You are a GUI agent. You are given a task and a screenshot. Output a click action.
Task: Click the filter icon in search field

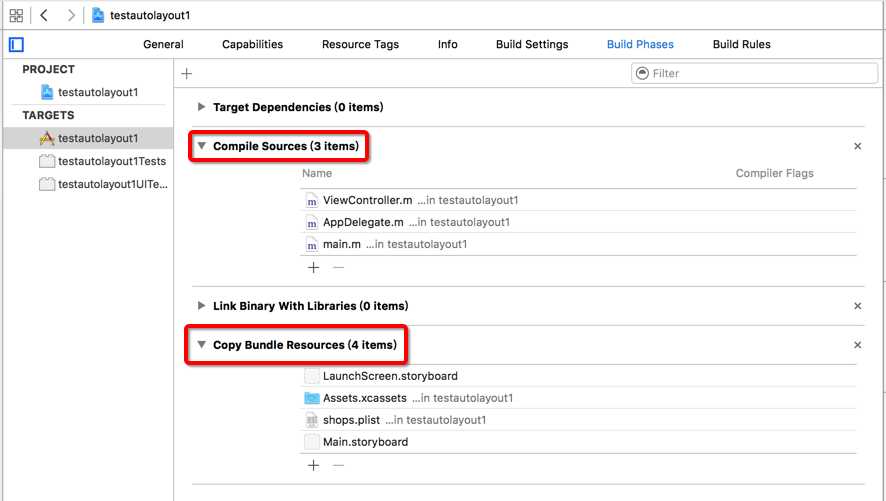coord(642,73)
